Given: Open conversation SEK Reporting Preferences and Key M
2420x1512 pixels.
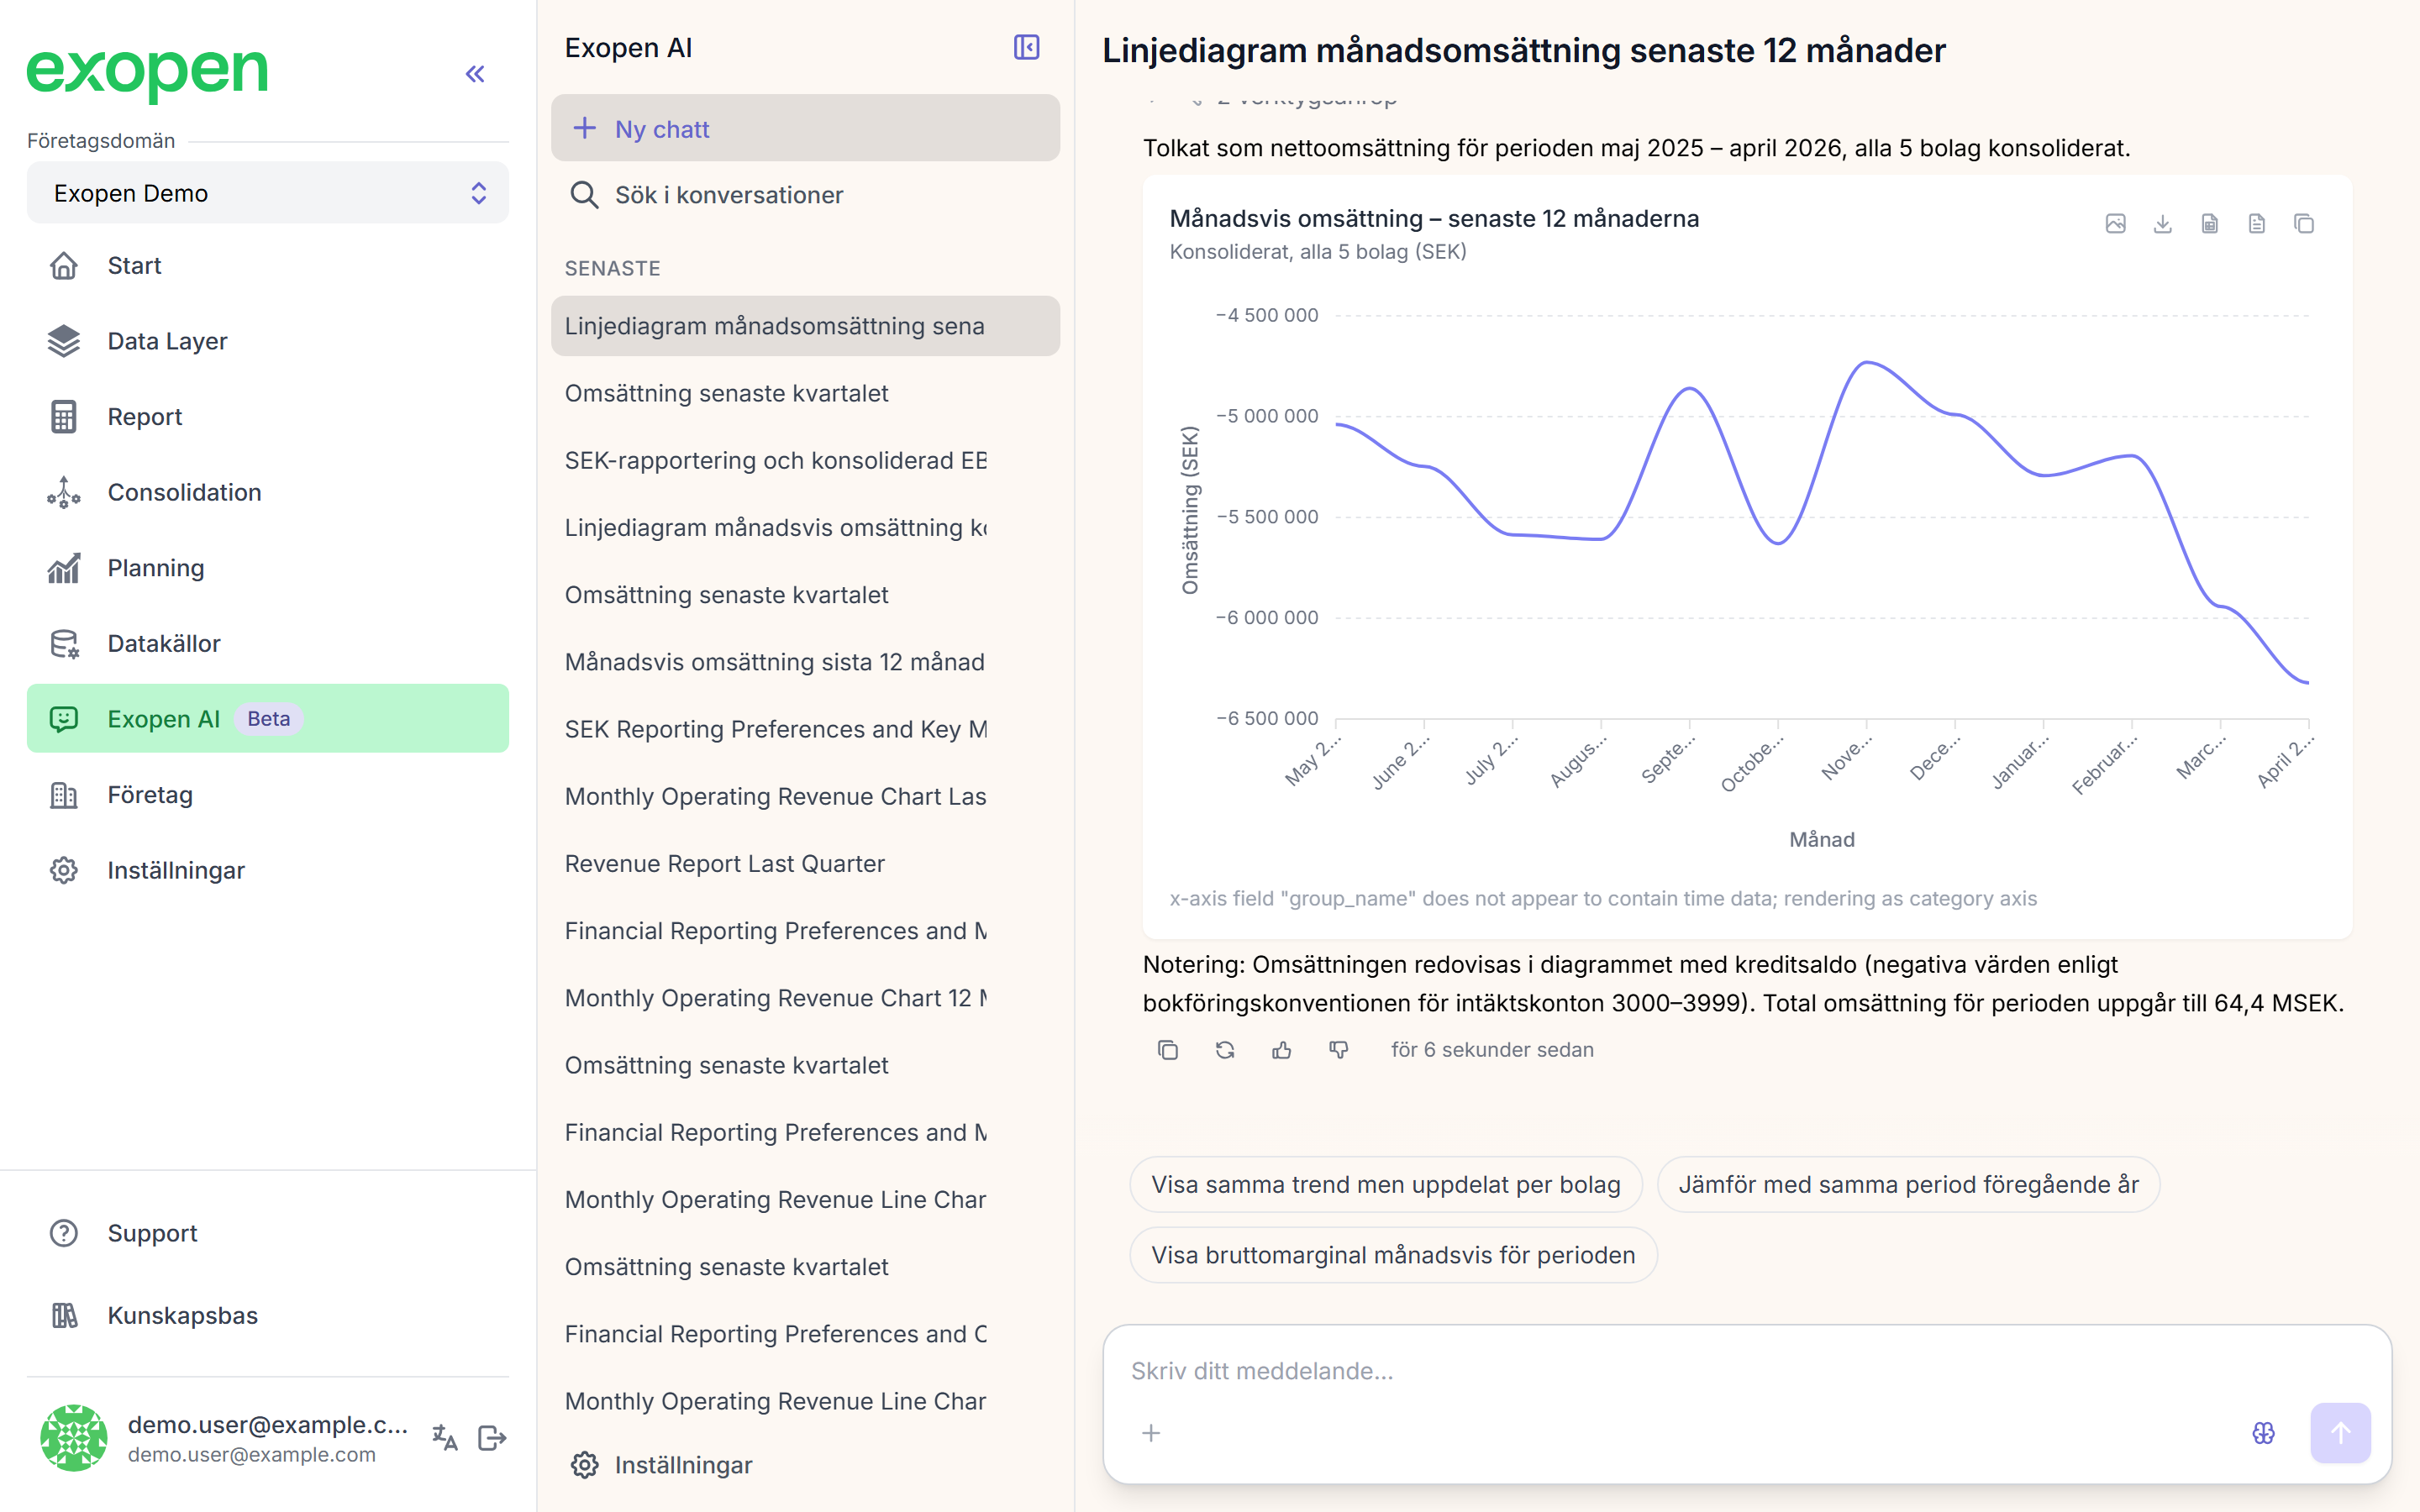Looking at the screenshot, I should [x=805, y=729].
